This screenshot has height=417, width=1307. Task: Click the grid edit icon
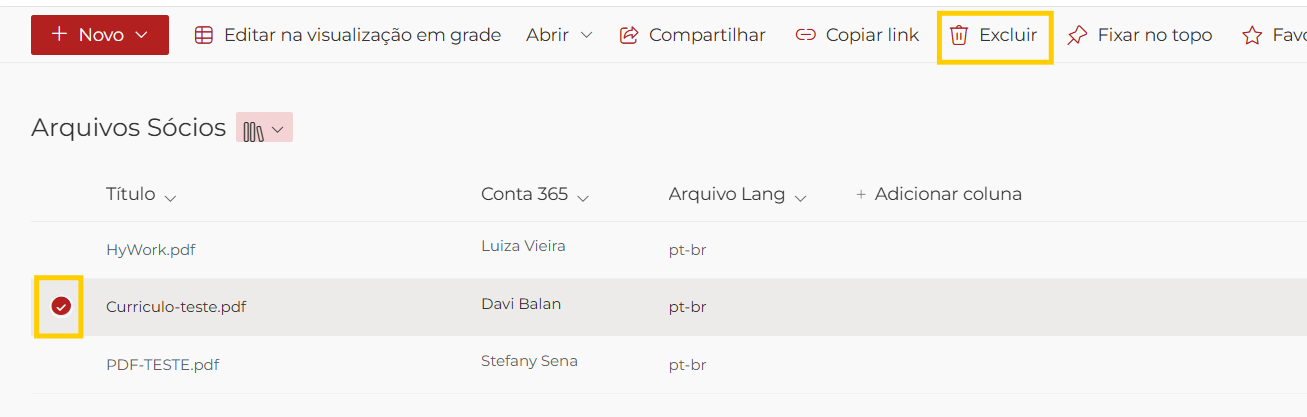[x=203, y=35]
